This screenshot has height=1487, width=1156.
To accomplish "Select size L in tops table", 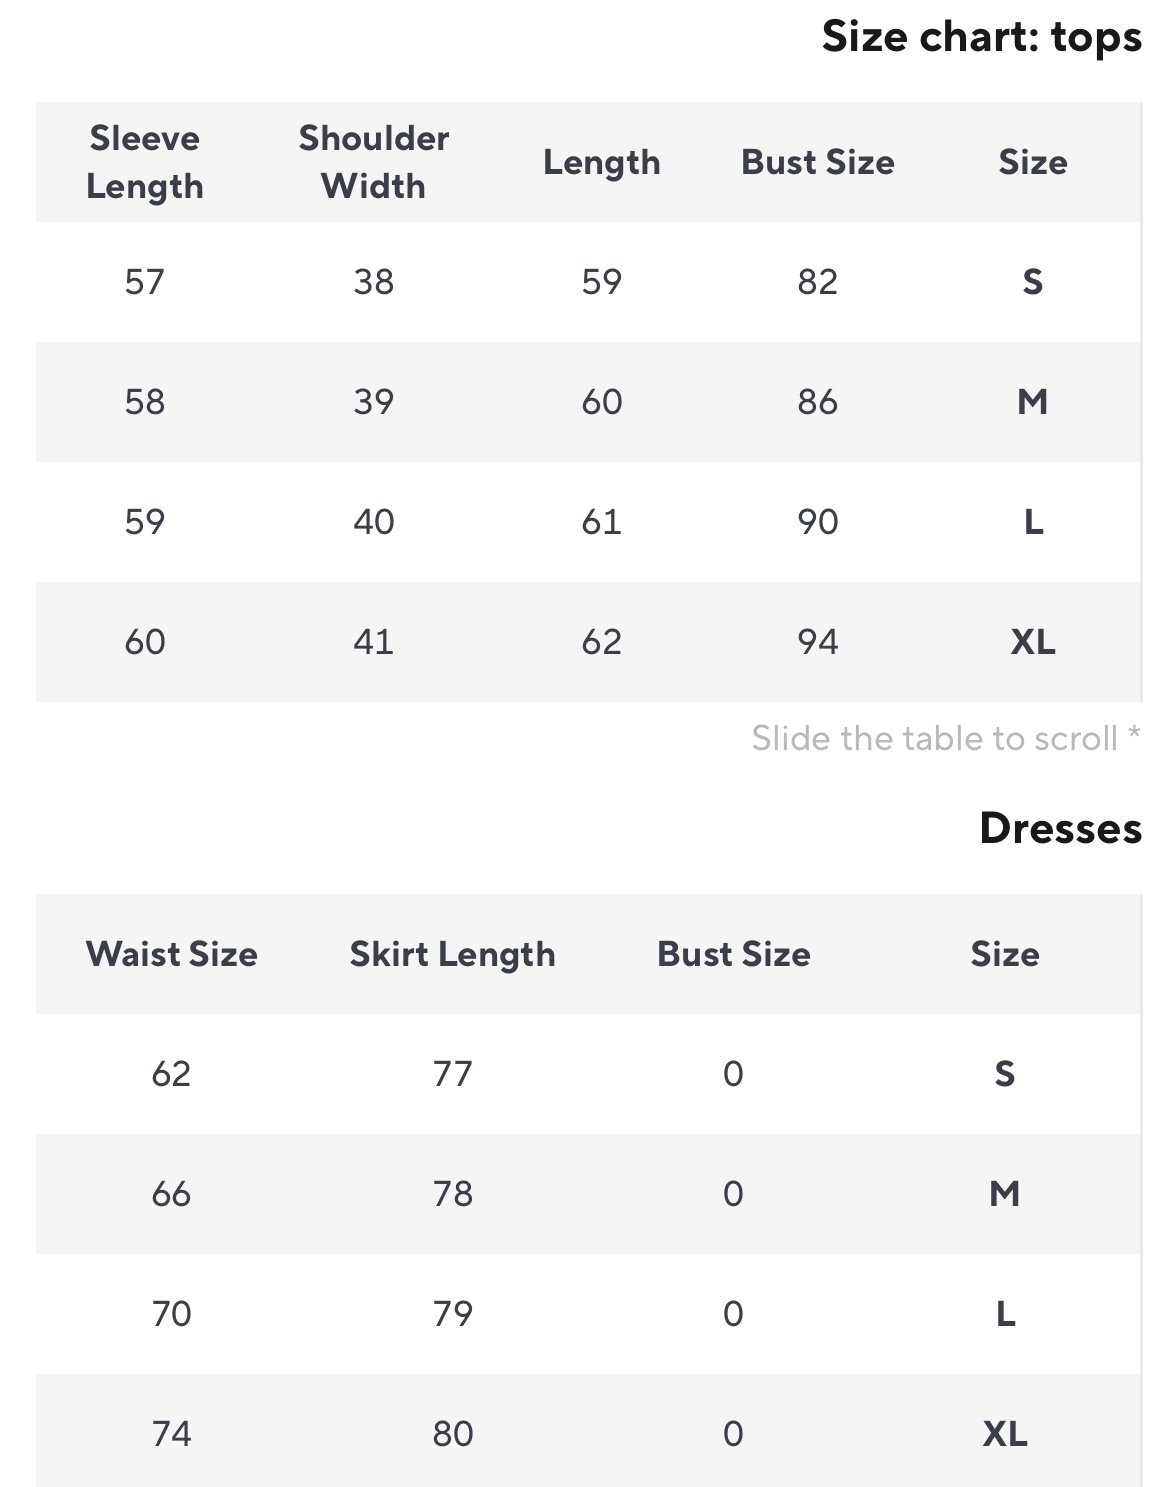I will point(1032,522).
